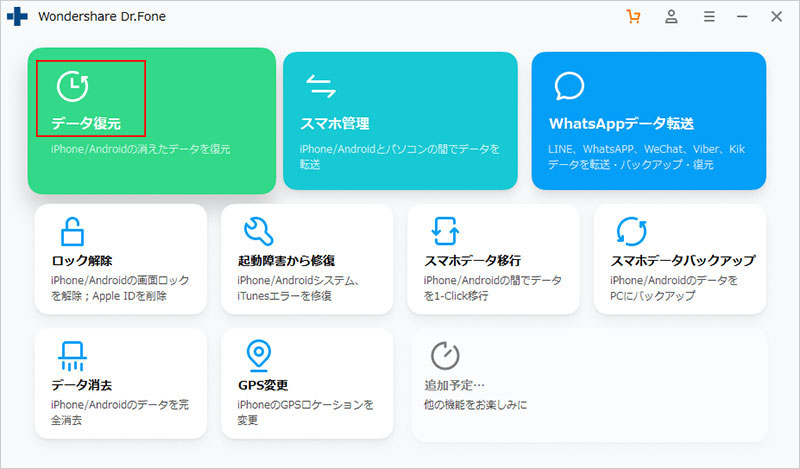
Task: Click the Wondershare Dr.Fone logo
Action: click(20, 17)
